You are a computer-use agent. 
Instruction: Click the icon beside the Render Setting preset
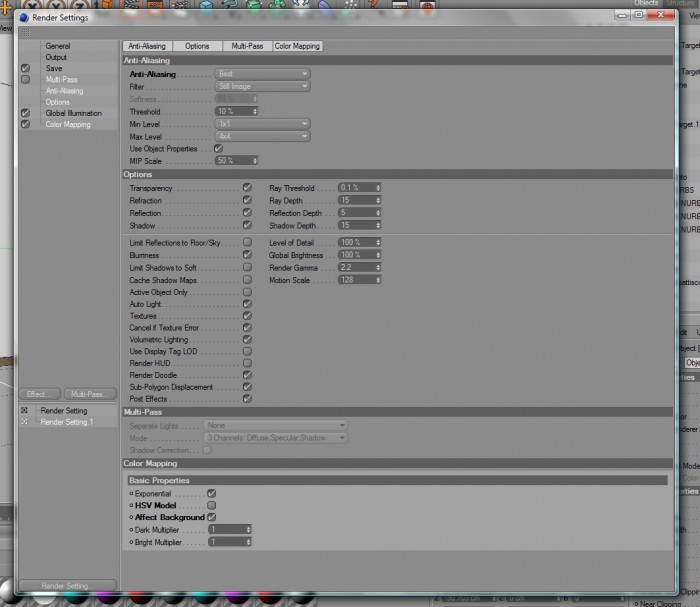tap(24, 410)
